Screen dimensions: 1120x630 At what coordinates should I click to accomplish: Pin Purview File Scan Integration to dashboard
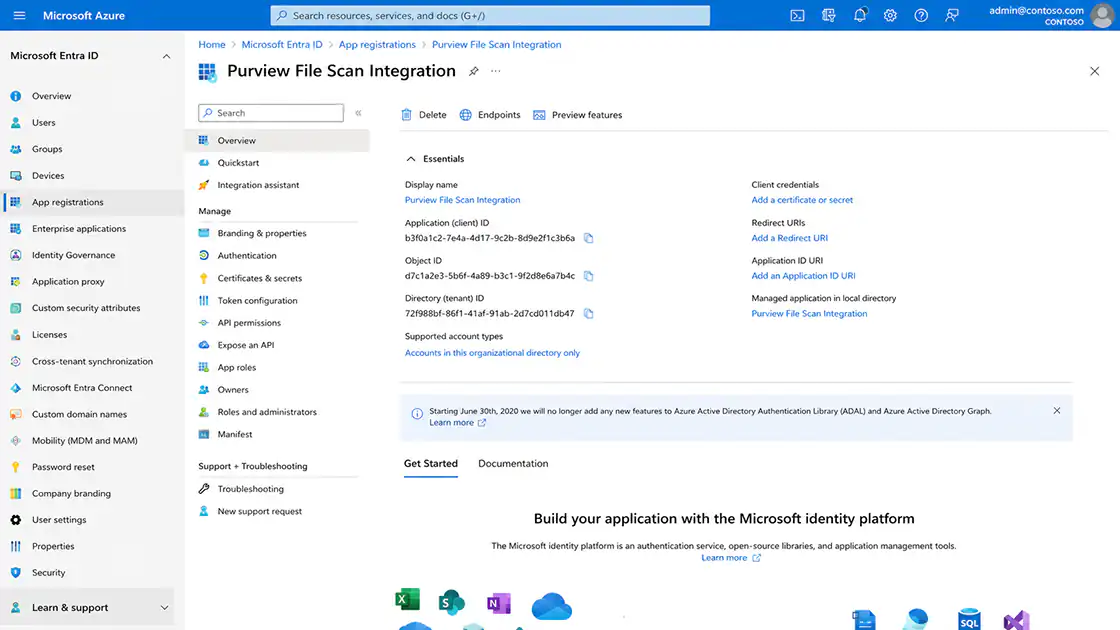tap(473, 71)
